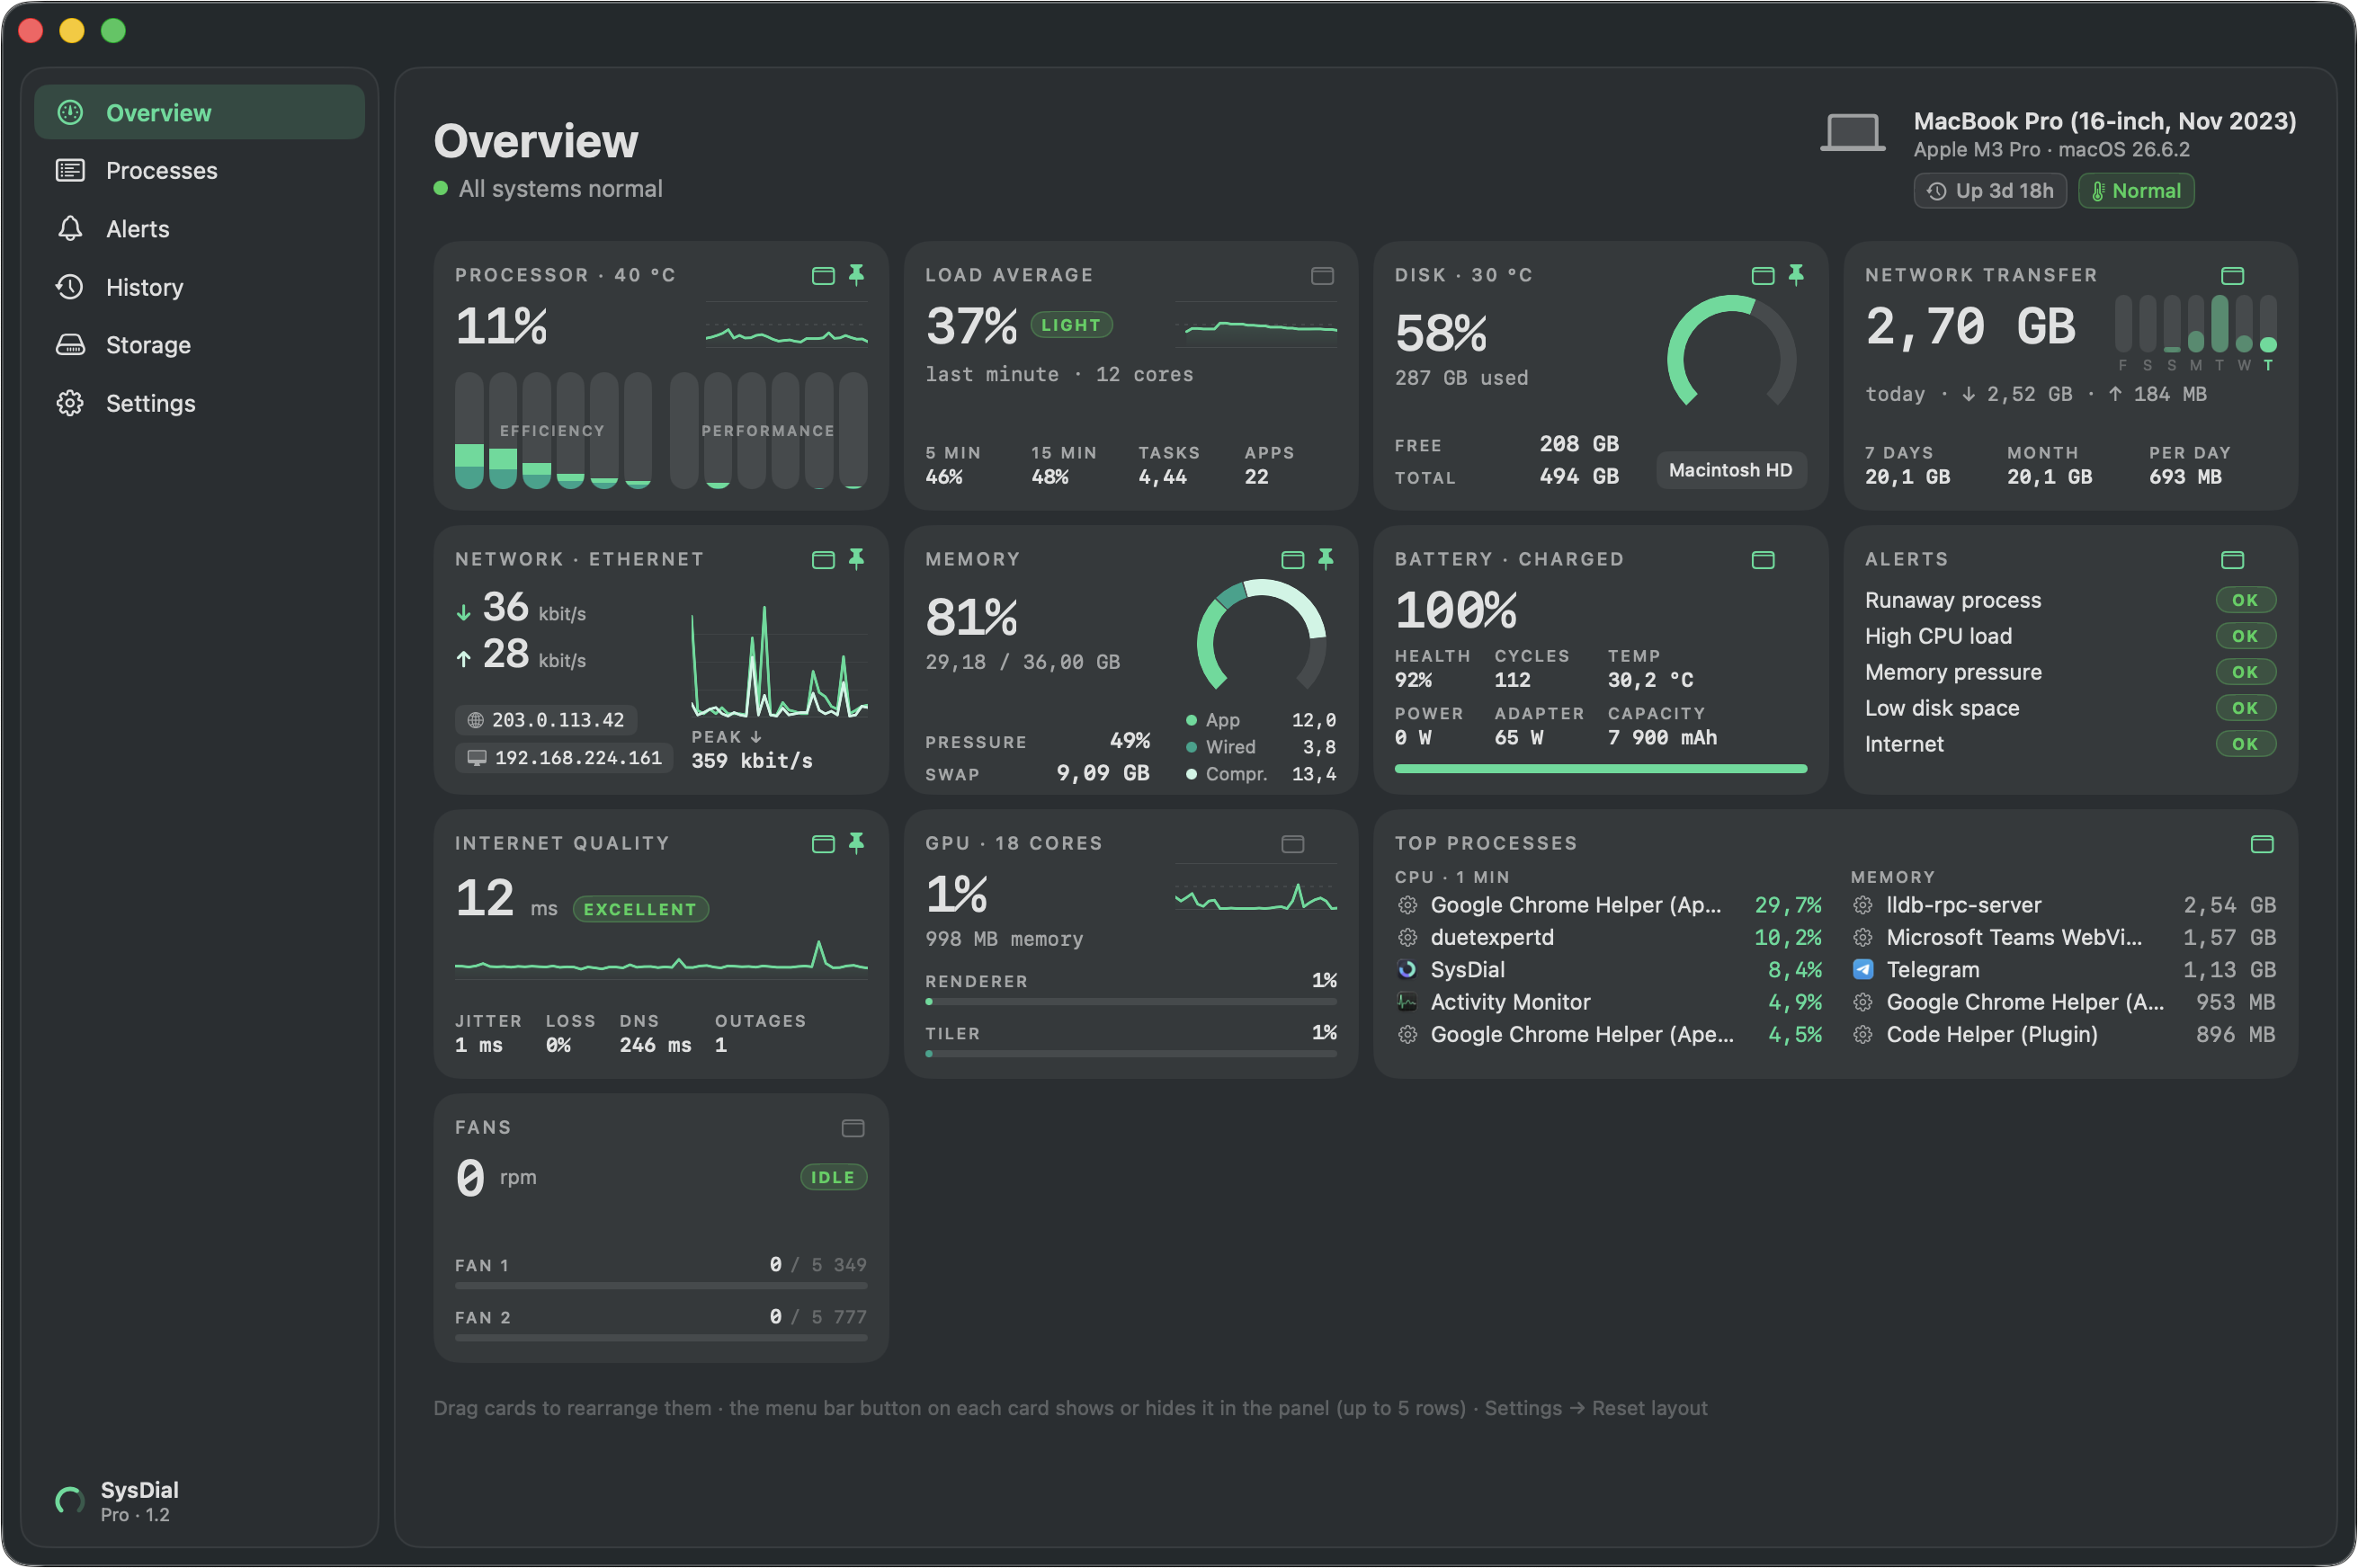This screenshot has height=1568, width=2358.
Task: Click the IDLE fans status badge
Action: (x=833, y=1177)
